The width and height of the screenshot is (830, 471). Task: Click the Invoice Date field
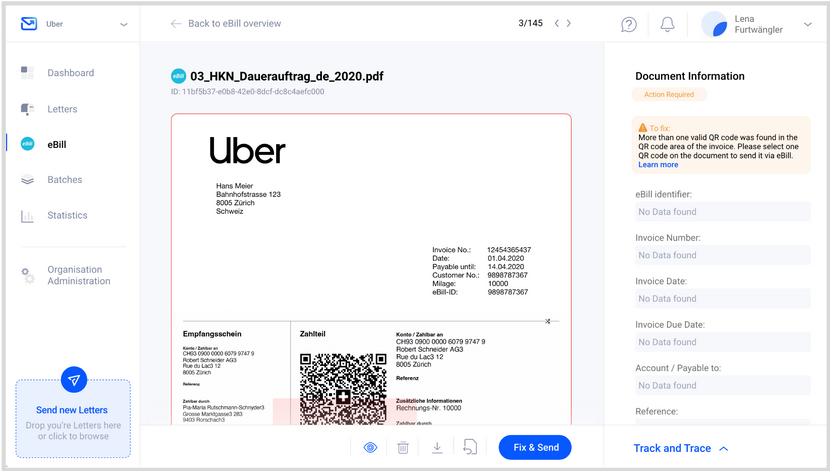click(723, 298)
